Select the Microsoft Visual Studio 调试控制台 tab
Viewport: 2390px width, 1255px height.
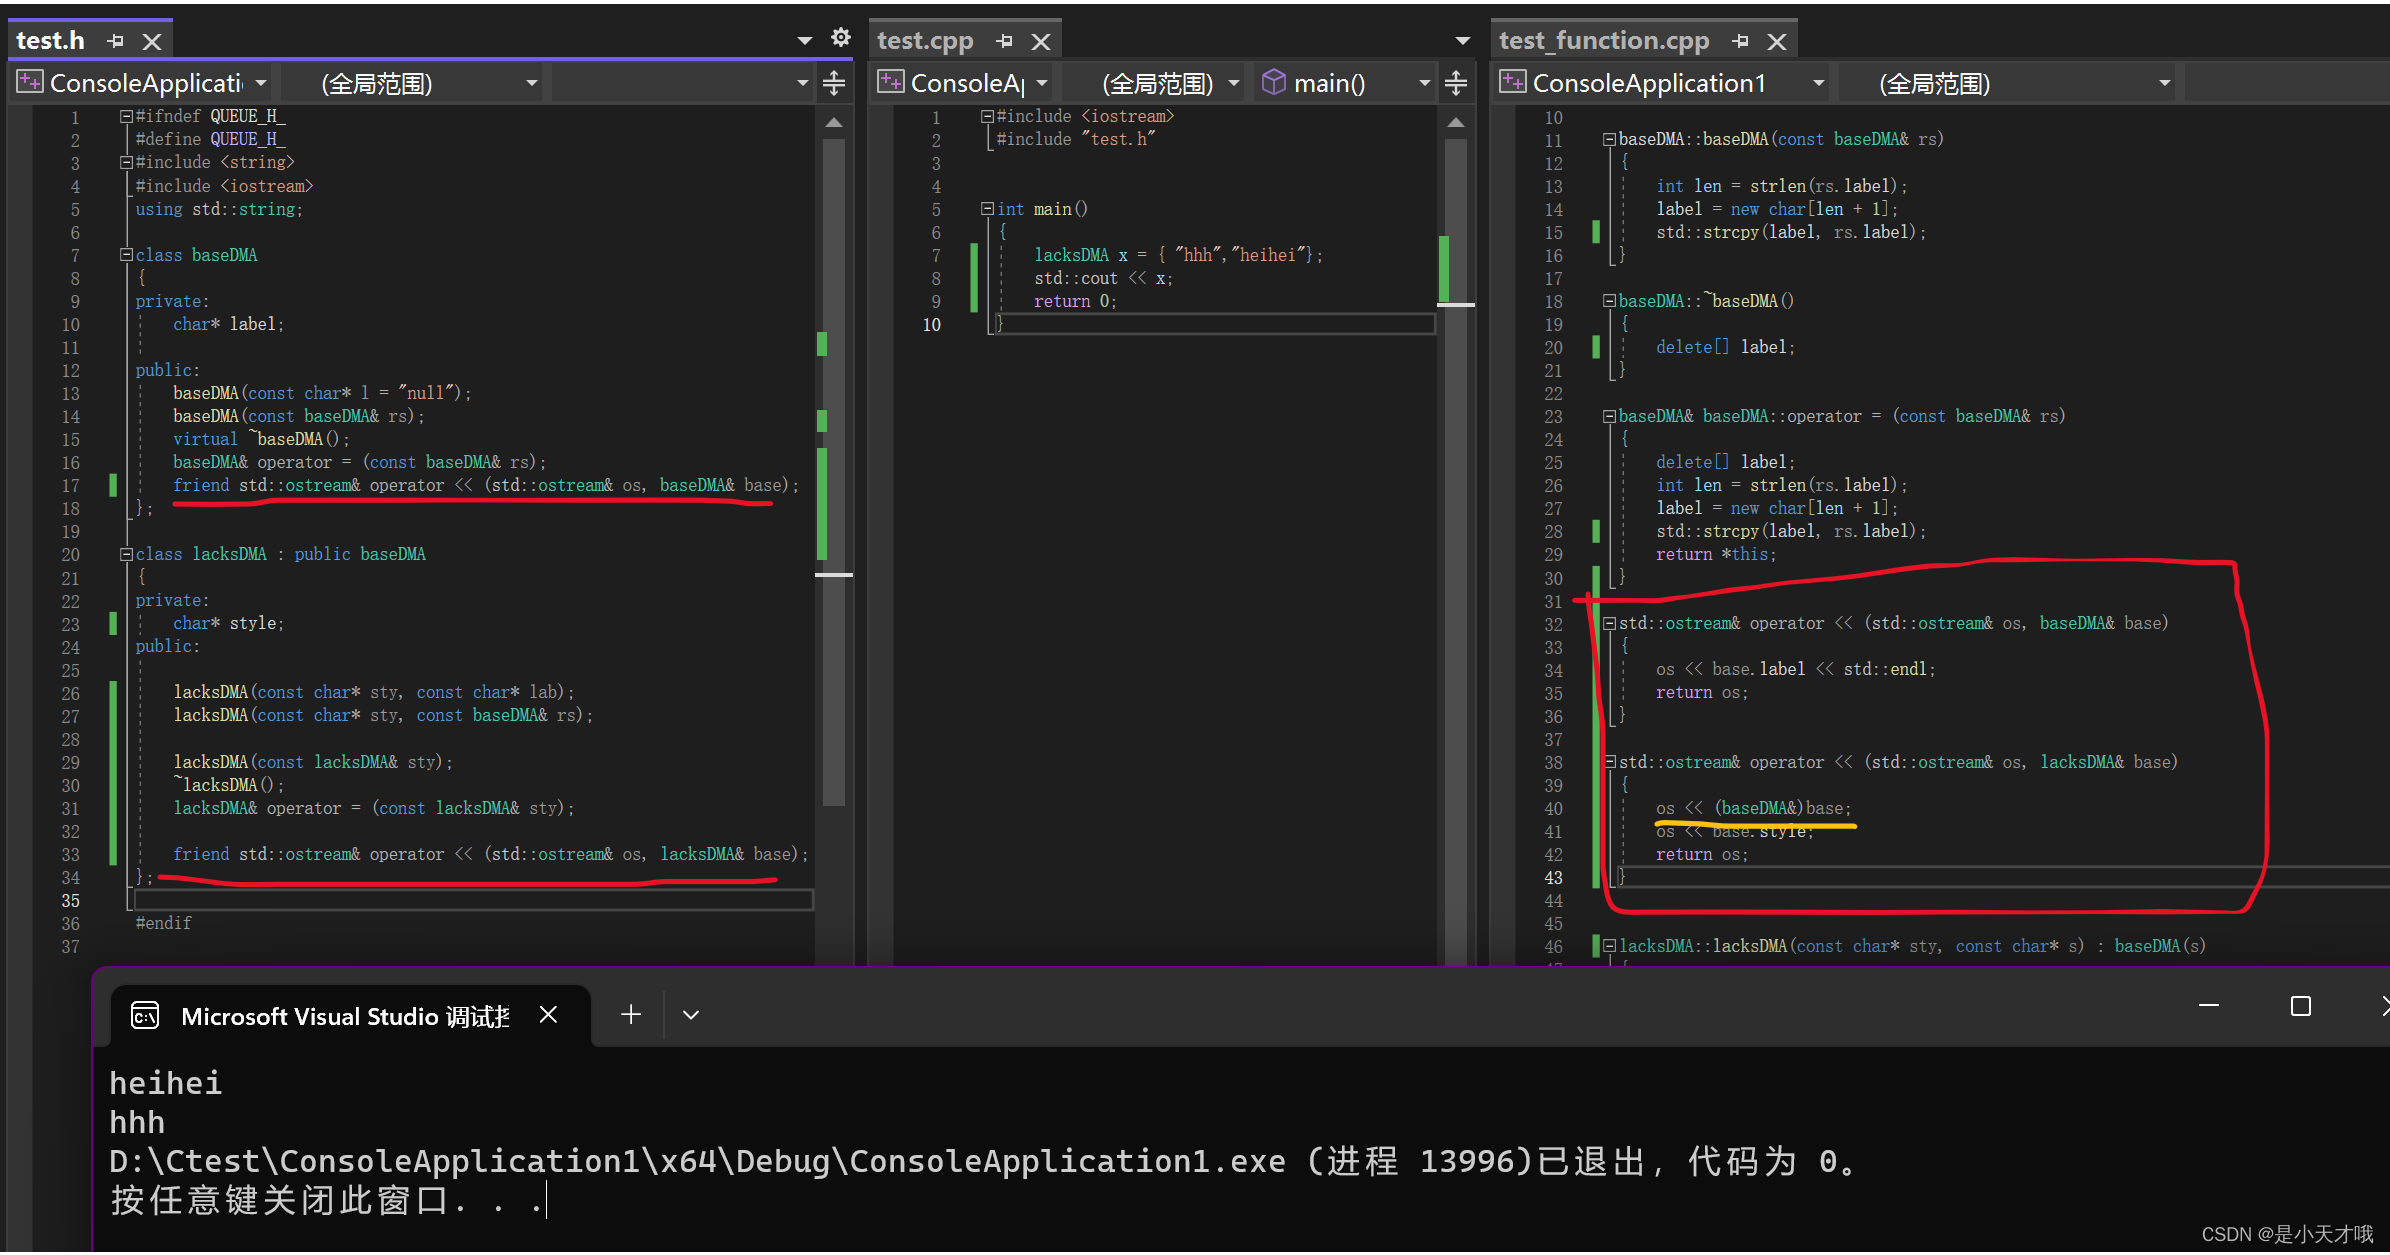[345, 1015]
